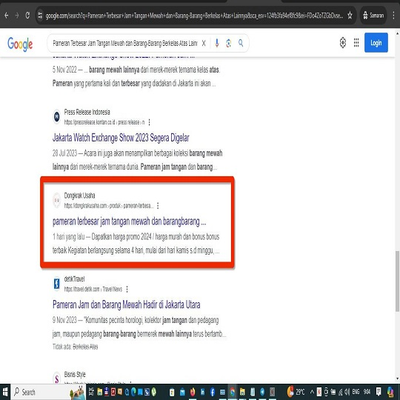Open the volume speaker icon
This screenshot has height=400, width=400.
tap(347, 392)
